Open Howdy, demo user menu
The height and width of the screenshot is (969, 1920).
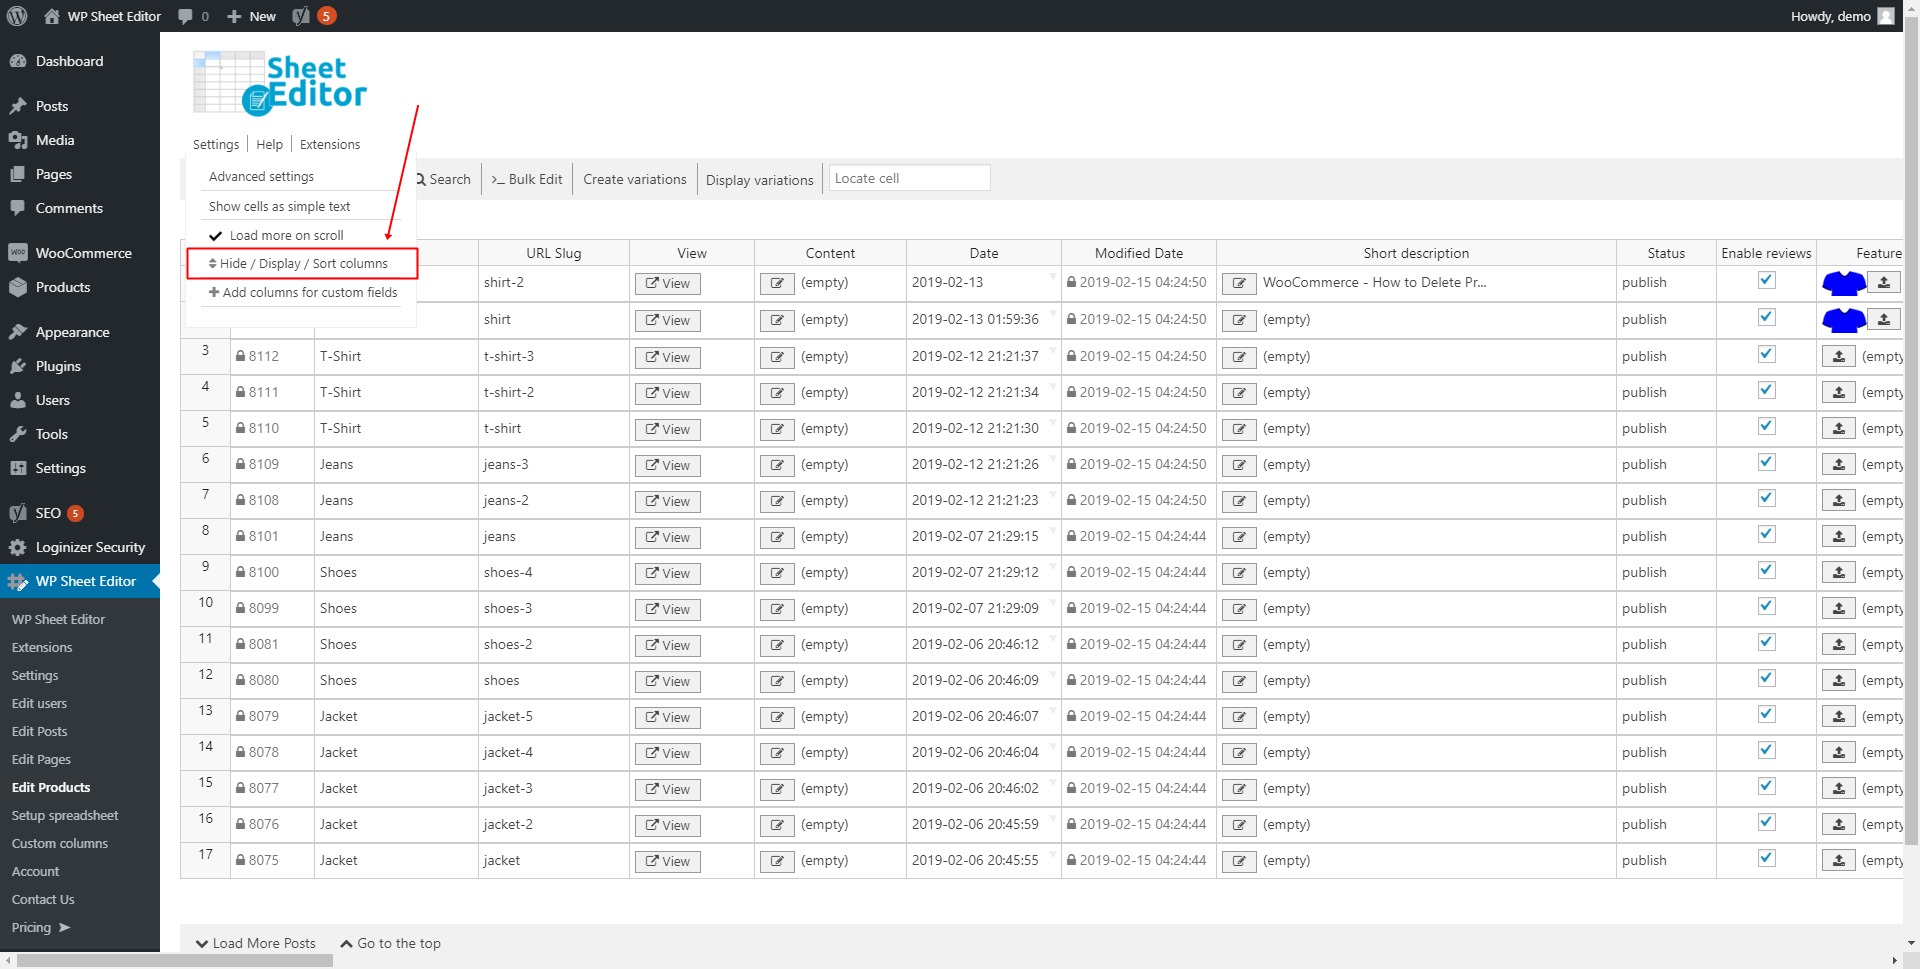click(1840, 16)
